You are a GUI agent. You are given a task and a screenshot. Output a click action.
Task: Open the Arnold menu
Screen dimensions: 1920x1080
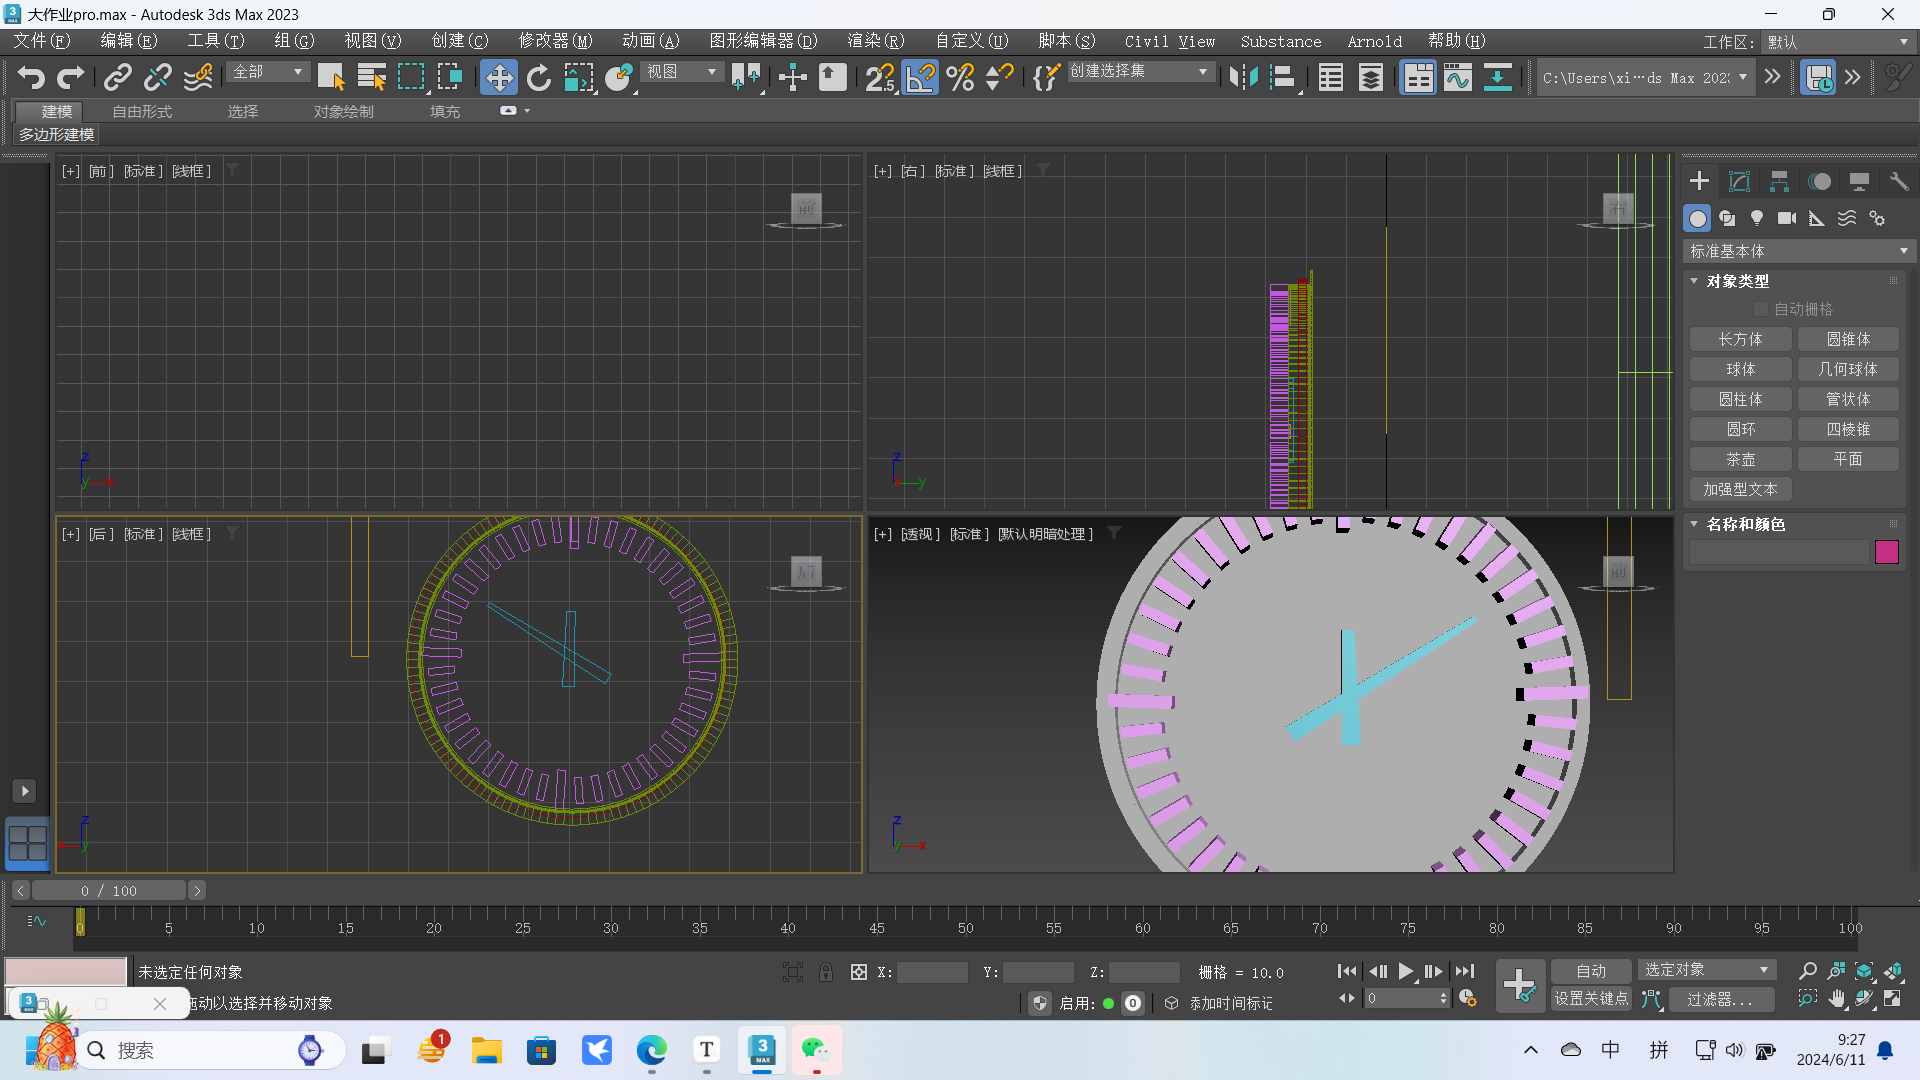point(1374,41)
